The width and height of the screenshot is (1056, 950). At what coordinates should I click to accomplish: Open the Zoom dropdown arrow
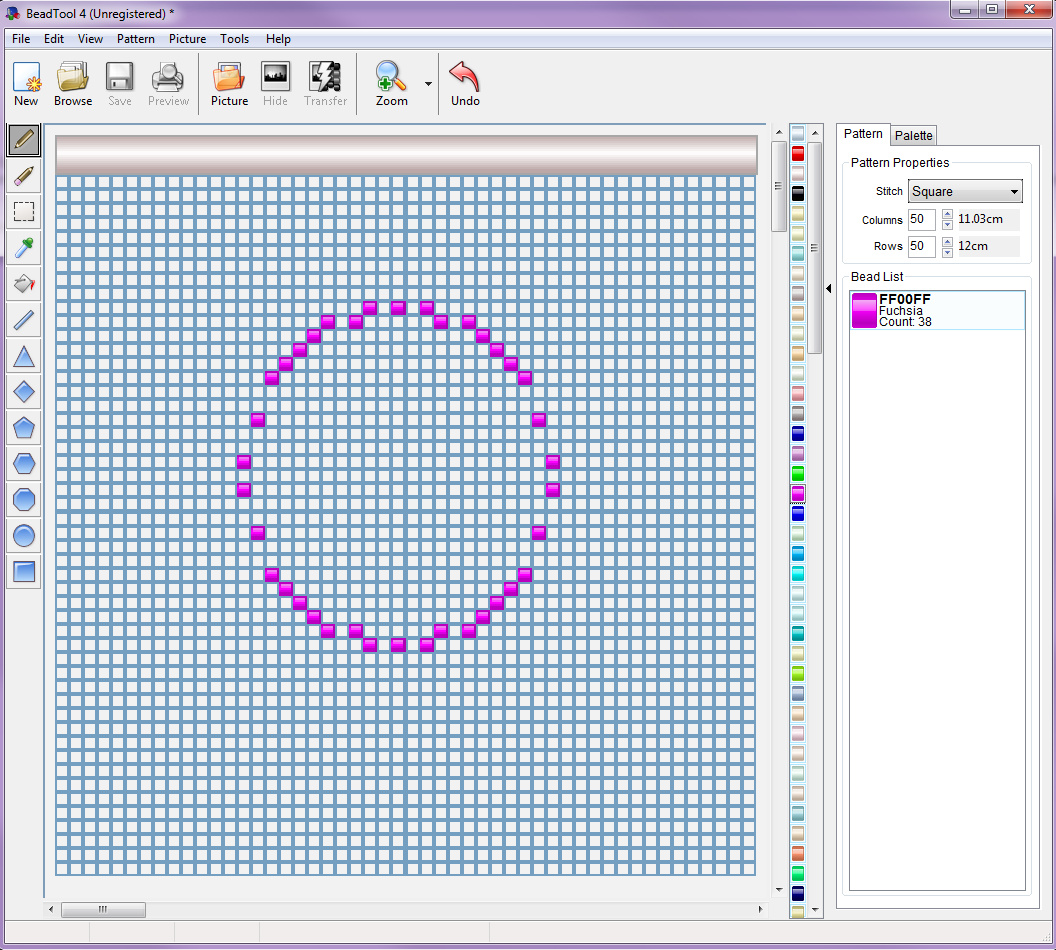[x=428, y=84]
